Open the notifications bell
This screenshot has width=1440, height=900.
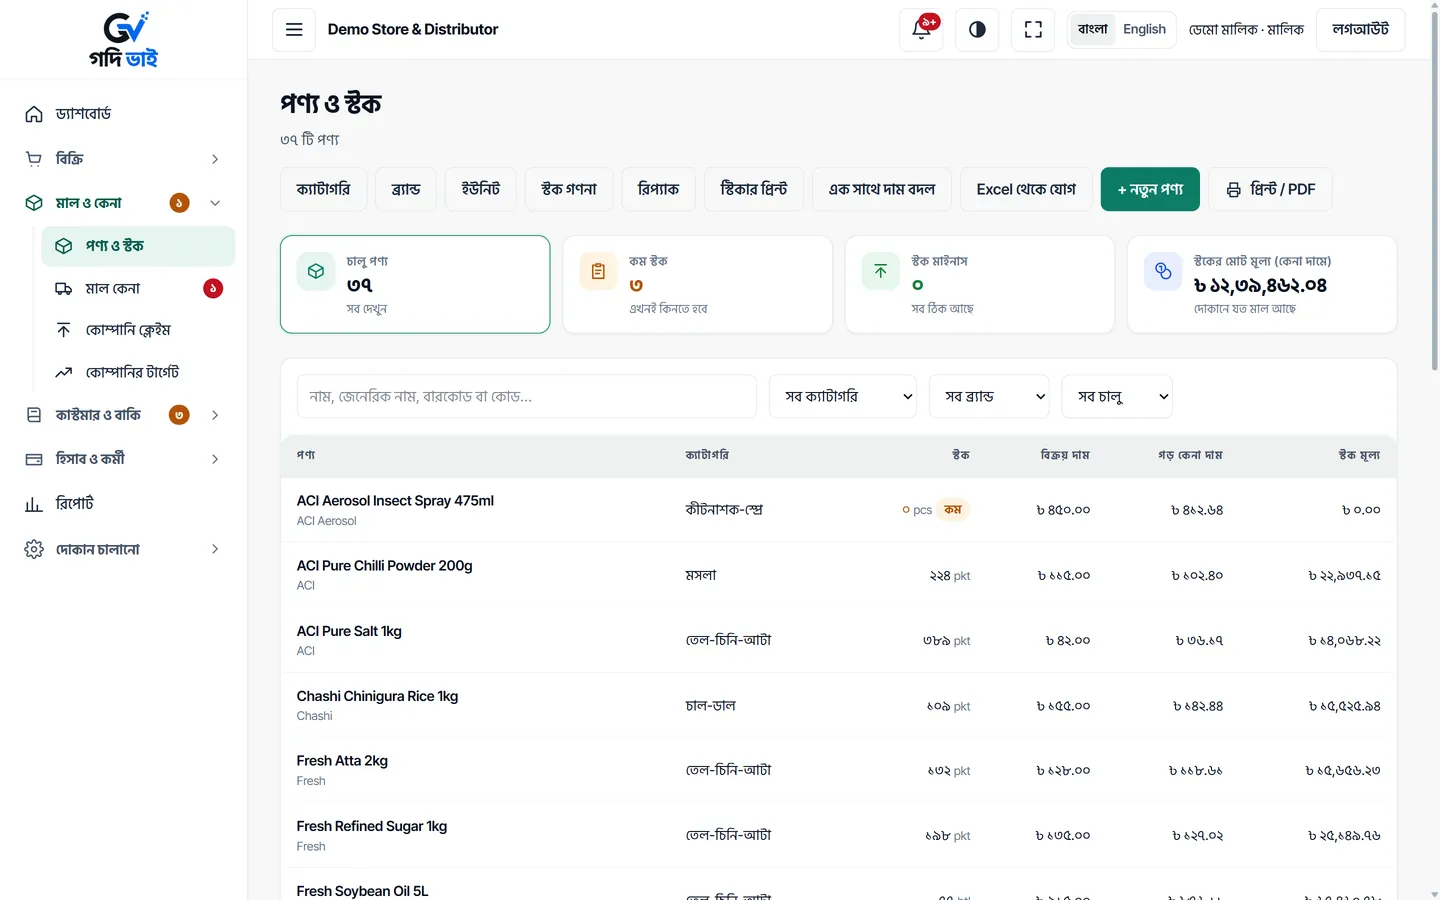pos(921,30)
